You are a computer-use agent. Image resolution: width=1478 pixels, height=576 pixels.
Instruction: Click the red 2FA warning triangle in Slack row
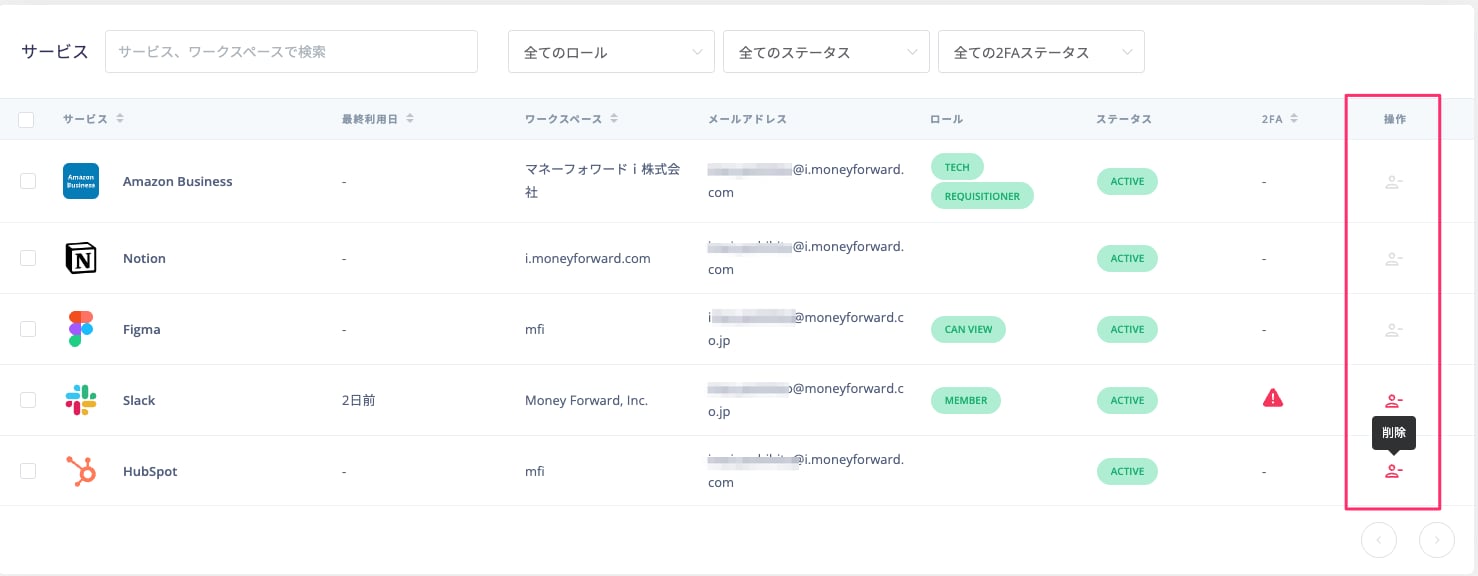click(x=1273, y=398)
